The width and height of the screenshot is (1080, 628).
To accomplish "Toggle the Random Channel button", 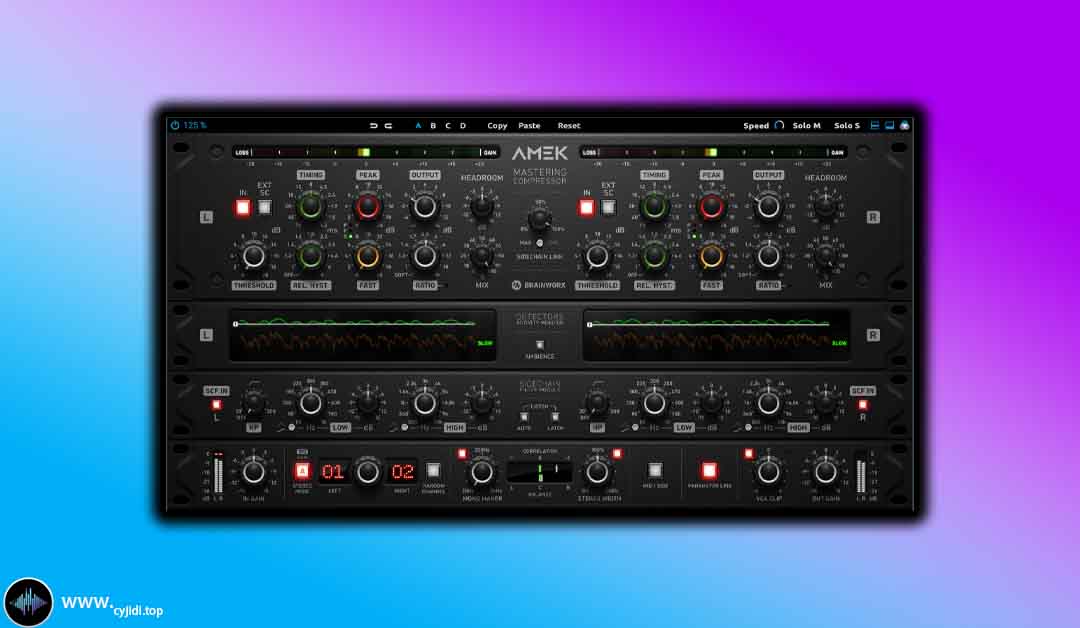I will pyautogui.click(x=433, y=470).
